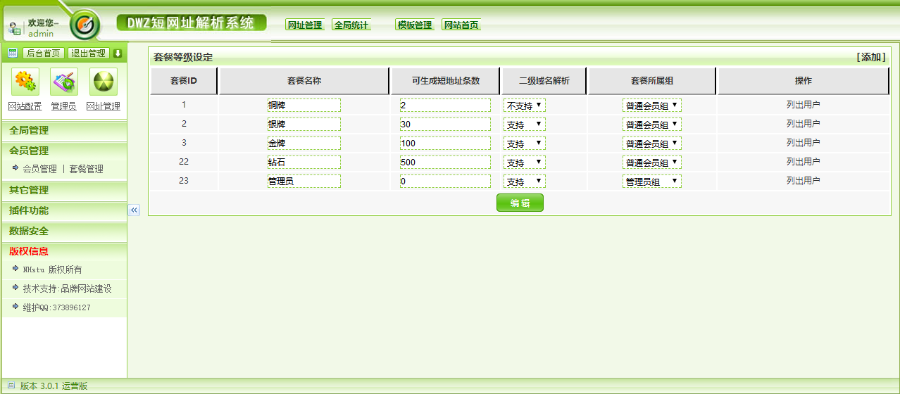Go to 网站首页 from top menu

point(461,25)
